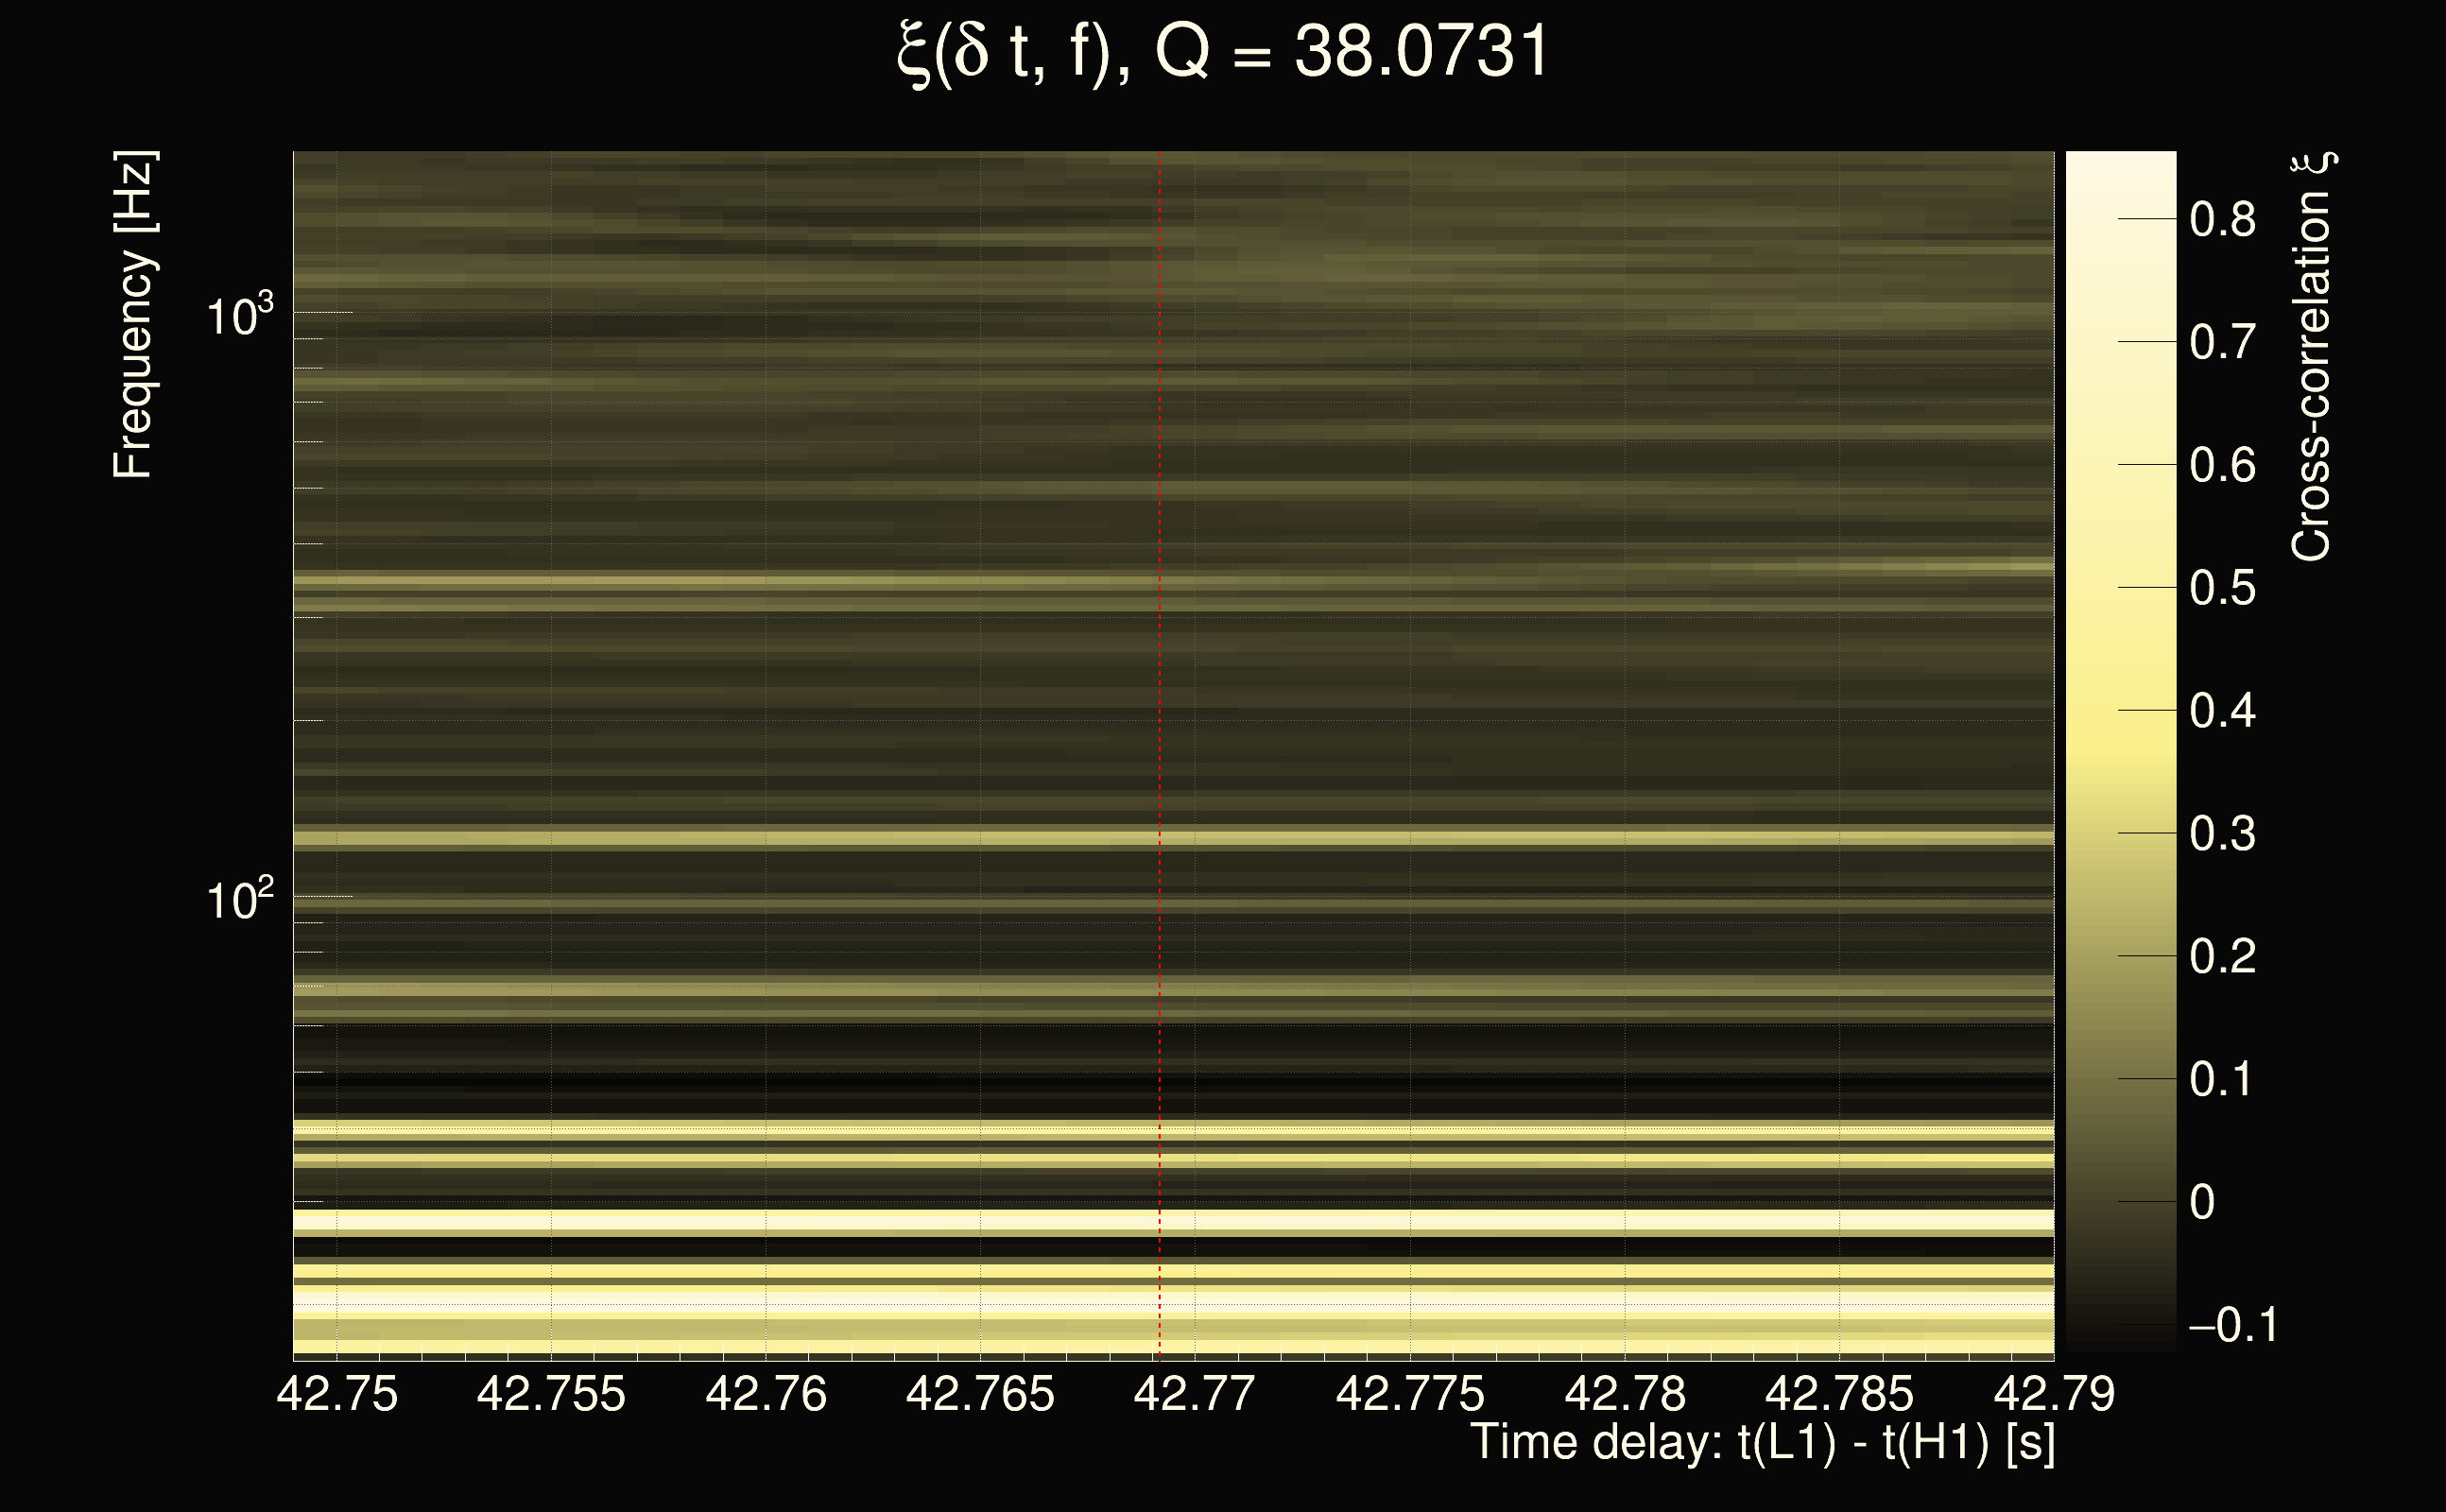The width and height of the screenshot is (2446, 1512).
Task: Click the 42.79 tick label on x-axis
Action: [x=2054, y=1394]
